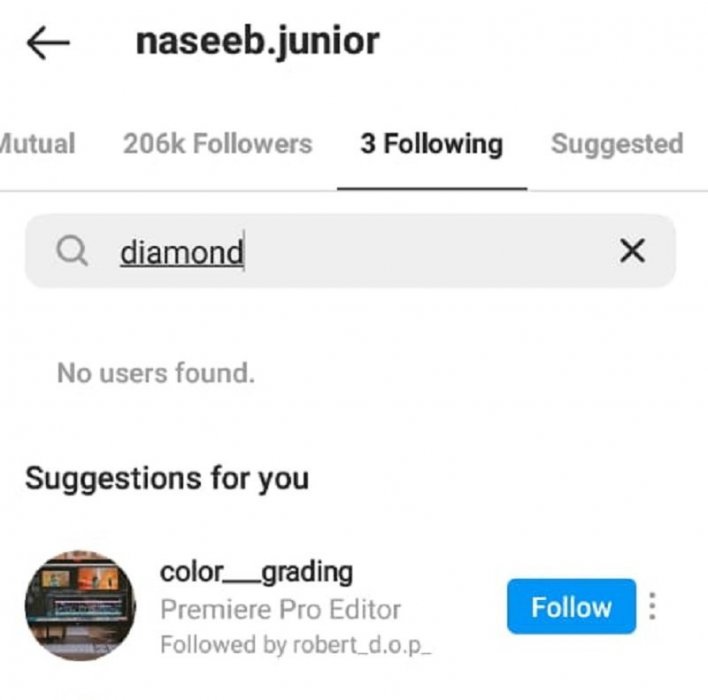The height and width of the screenshot is (700, 708).
Task: Follow the color___grading account
Action: (570, 606)
